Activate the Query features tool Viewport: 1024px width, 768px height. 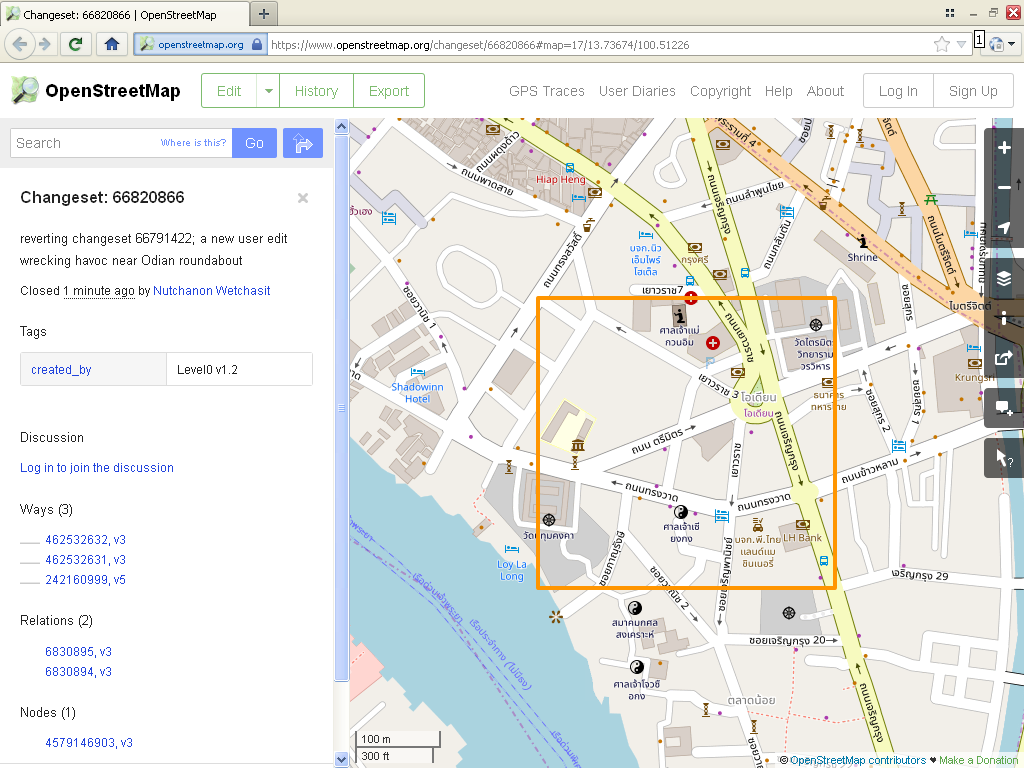[x=1004, y=458]
